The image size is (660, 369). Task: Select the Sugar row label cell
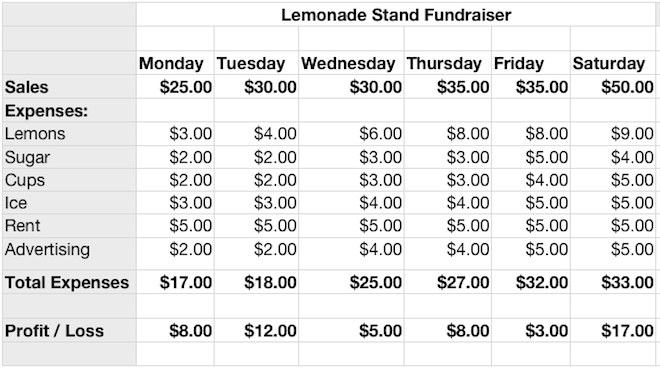point(69,157)
